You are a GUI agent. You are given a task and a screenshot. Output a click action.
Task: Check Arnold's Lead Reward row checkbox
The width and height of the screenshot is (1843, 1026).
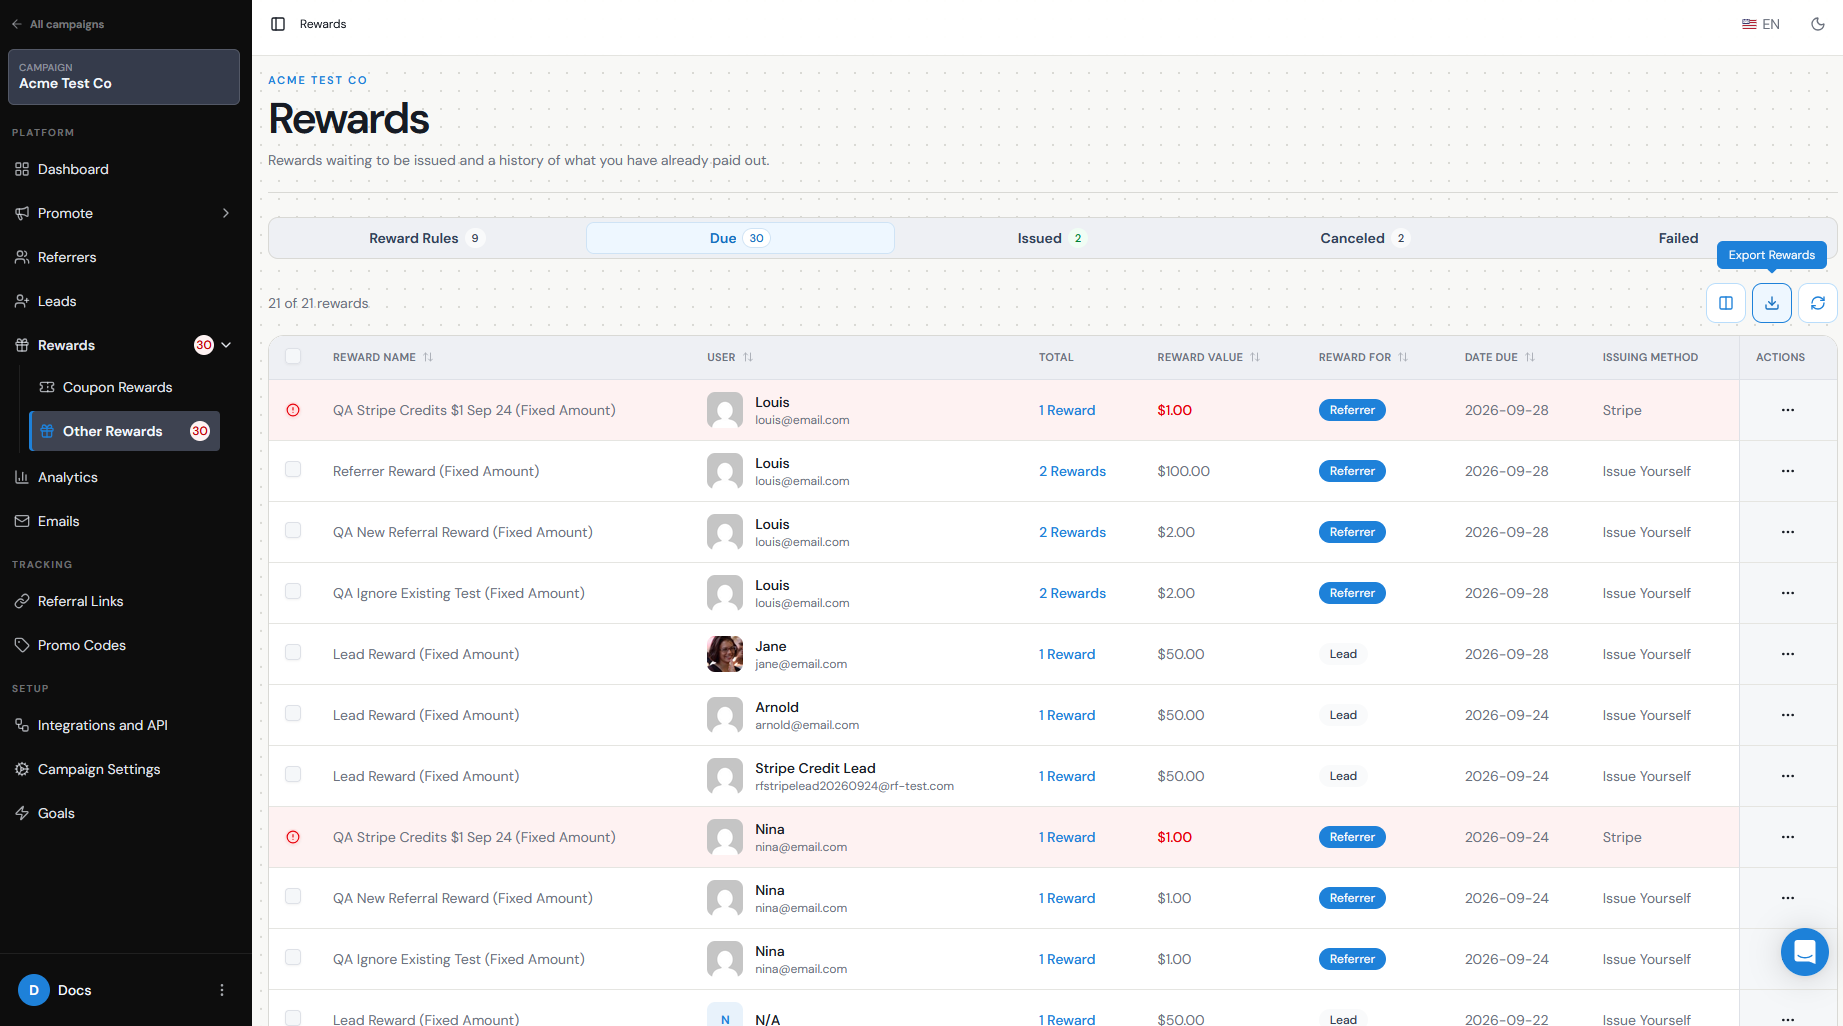(x=293, y=714)
